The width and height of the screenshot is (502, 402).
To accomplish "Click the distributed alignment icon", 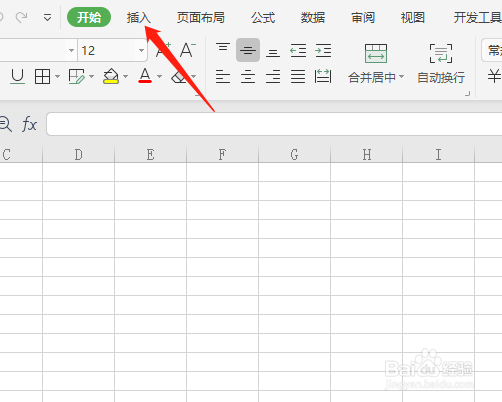I will (x=323, y=77).
